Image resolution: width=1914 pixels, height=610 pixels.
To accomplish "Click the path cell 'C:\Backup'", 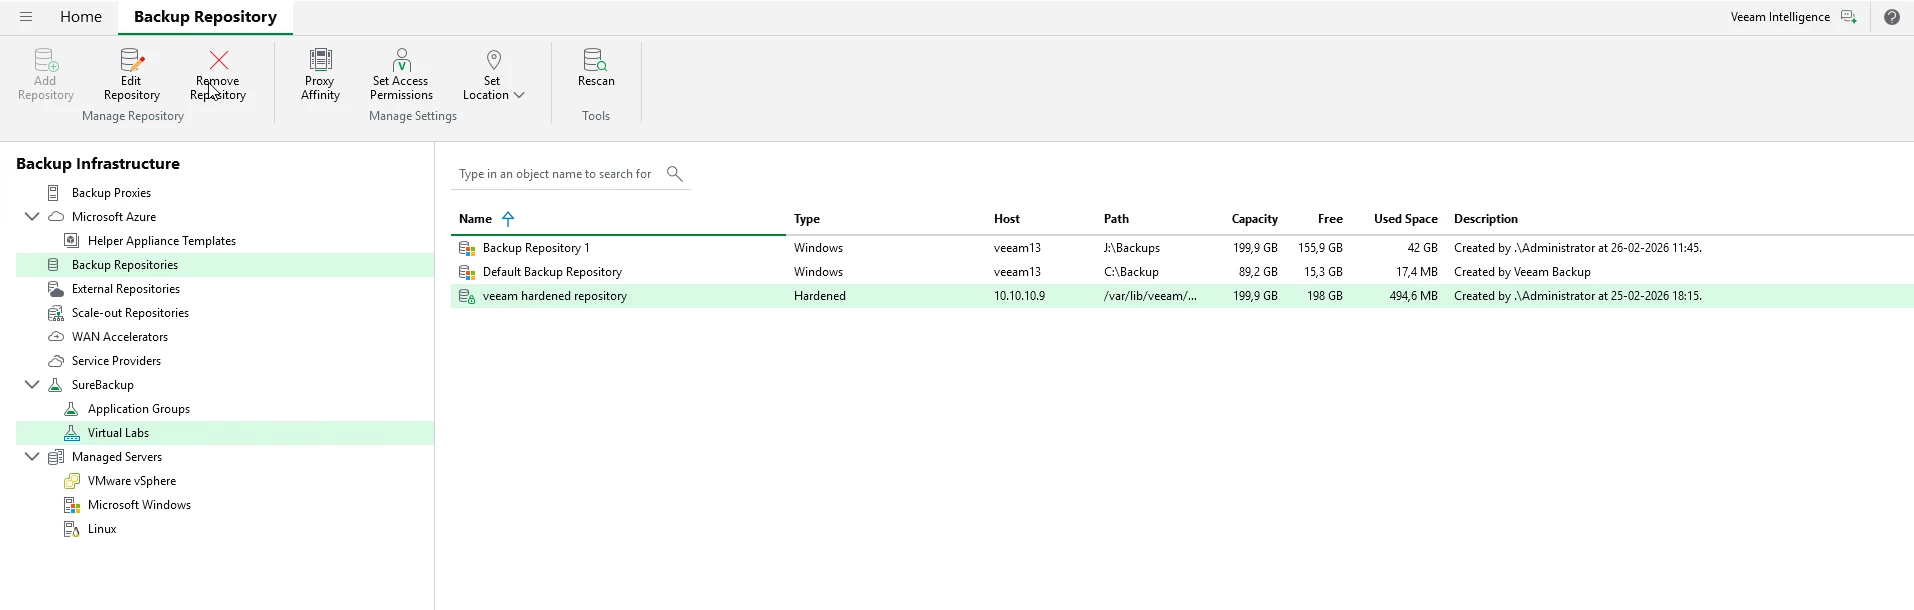I will tap(1131, 272).
